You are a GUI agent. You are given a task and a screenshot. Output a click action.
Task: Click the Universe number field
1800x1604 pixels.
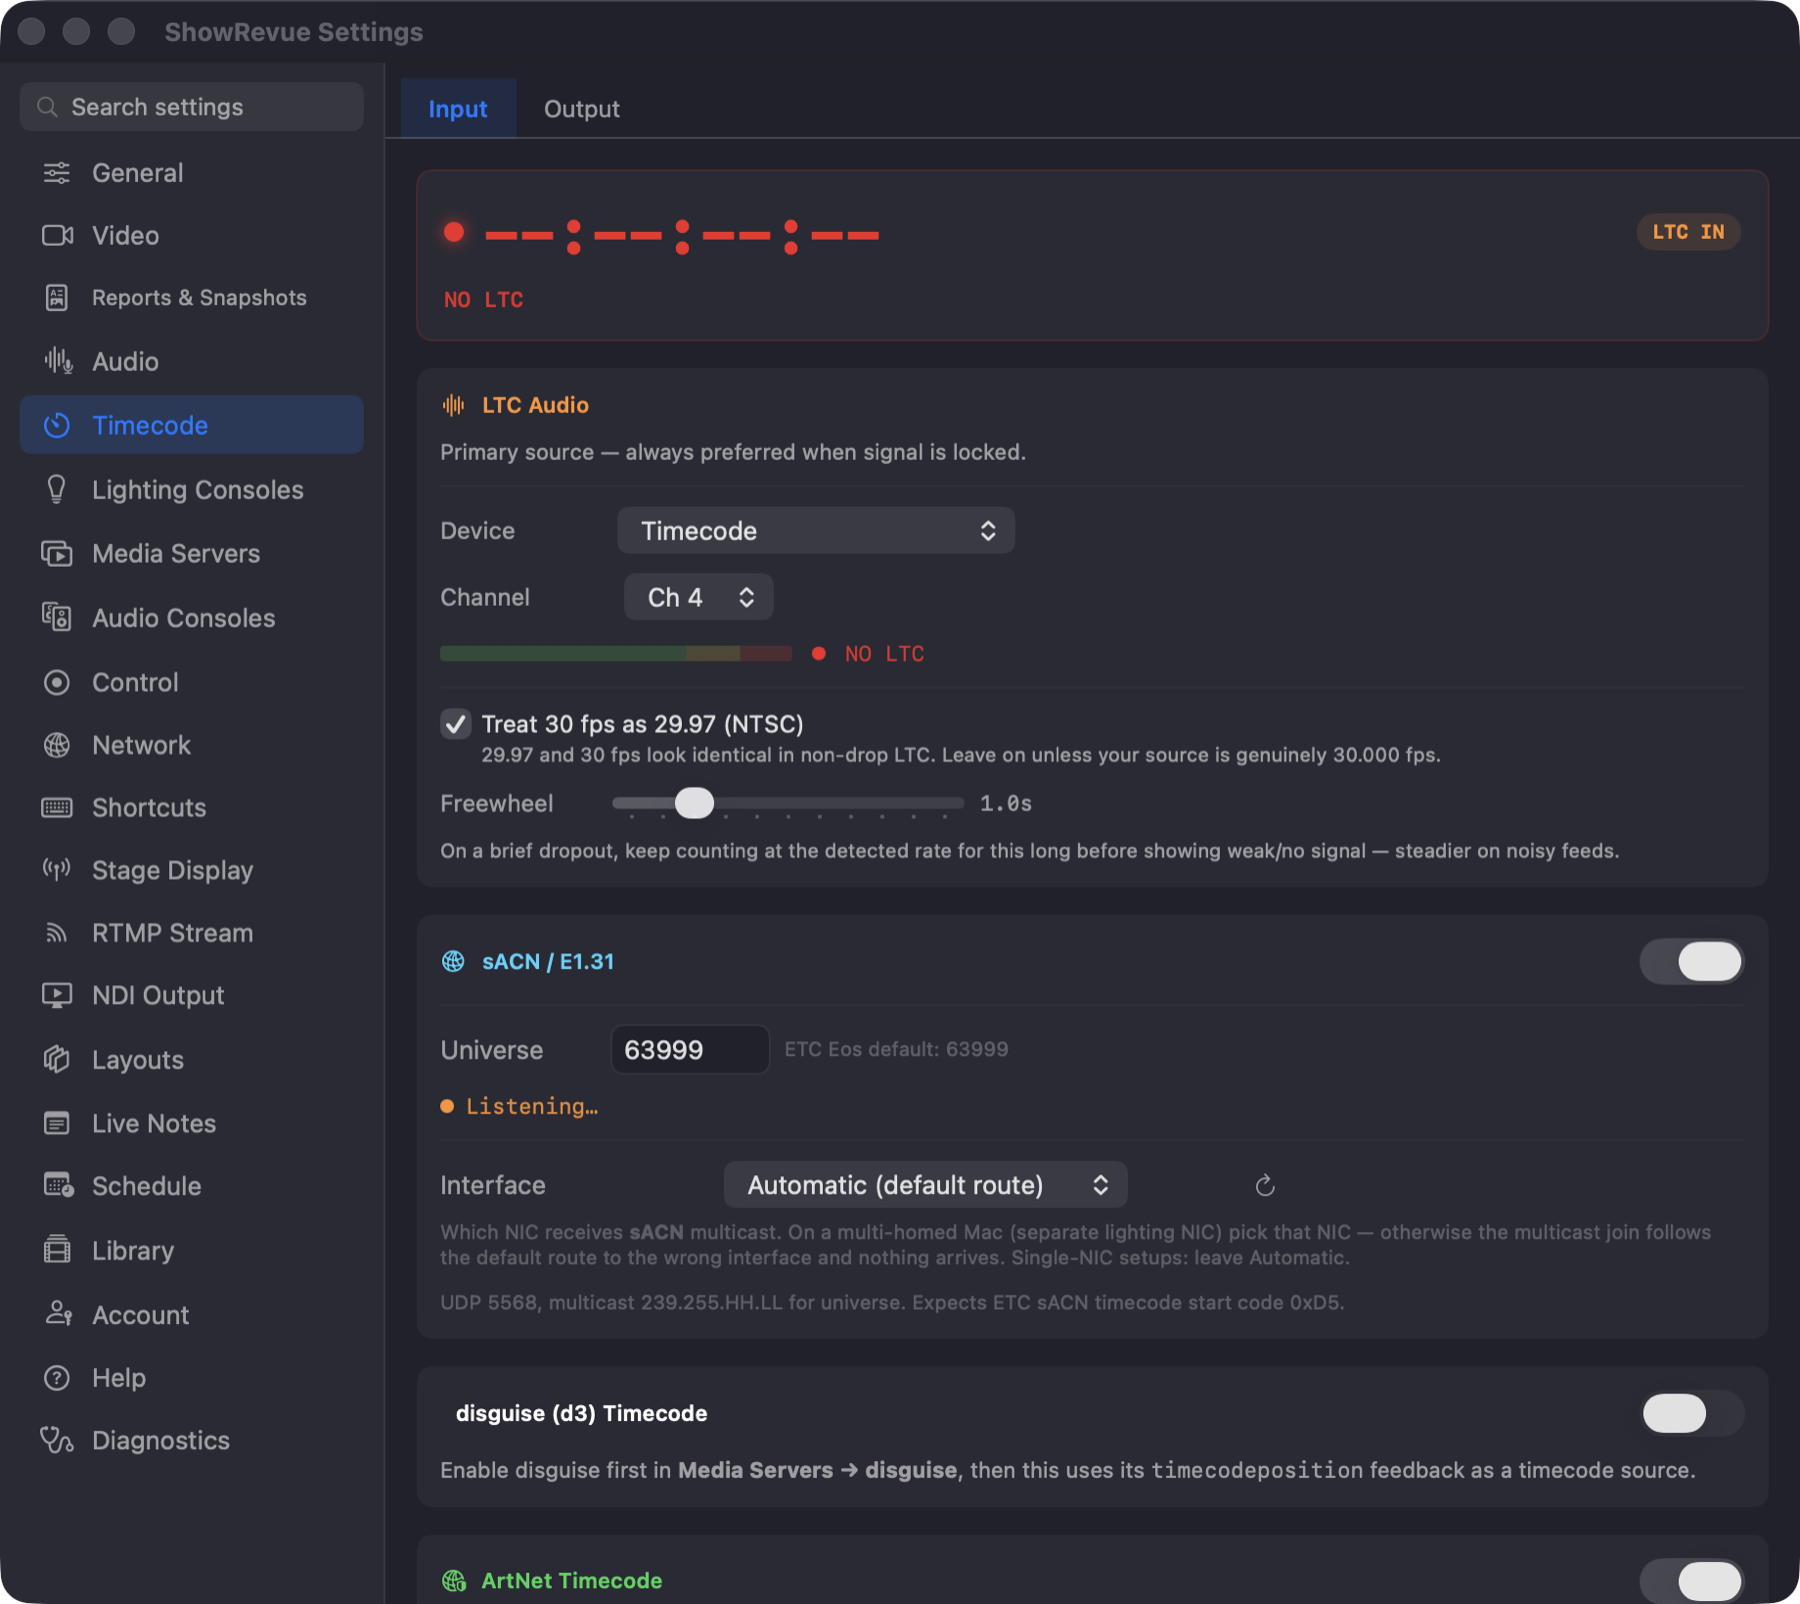click(690, 1049)
